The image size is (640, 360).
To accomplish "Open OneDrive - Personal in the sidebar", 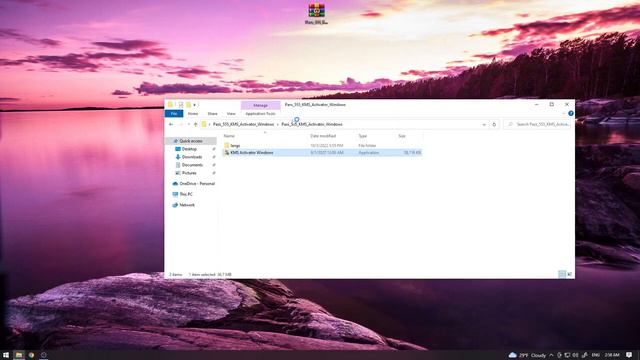I will tap(194, 184).
